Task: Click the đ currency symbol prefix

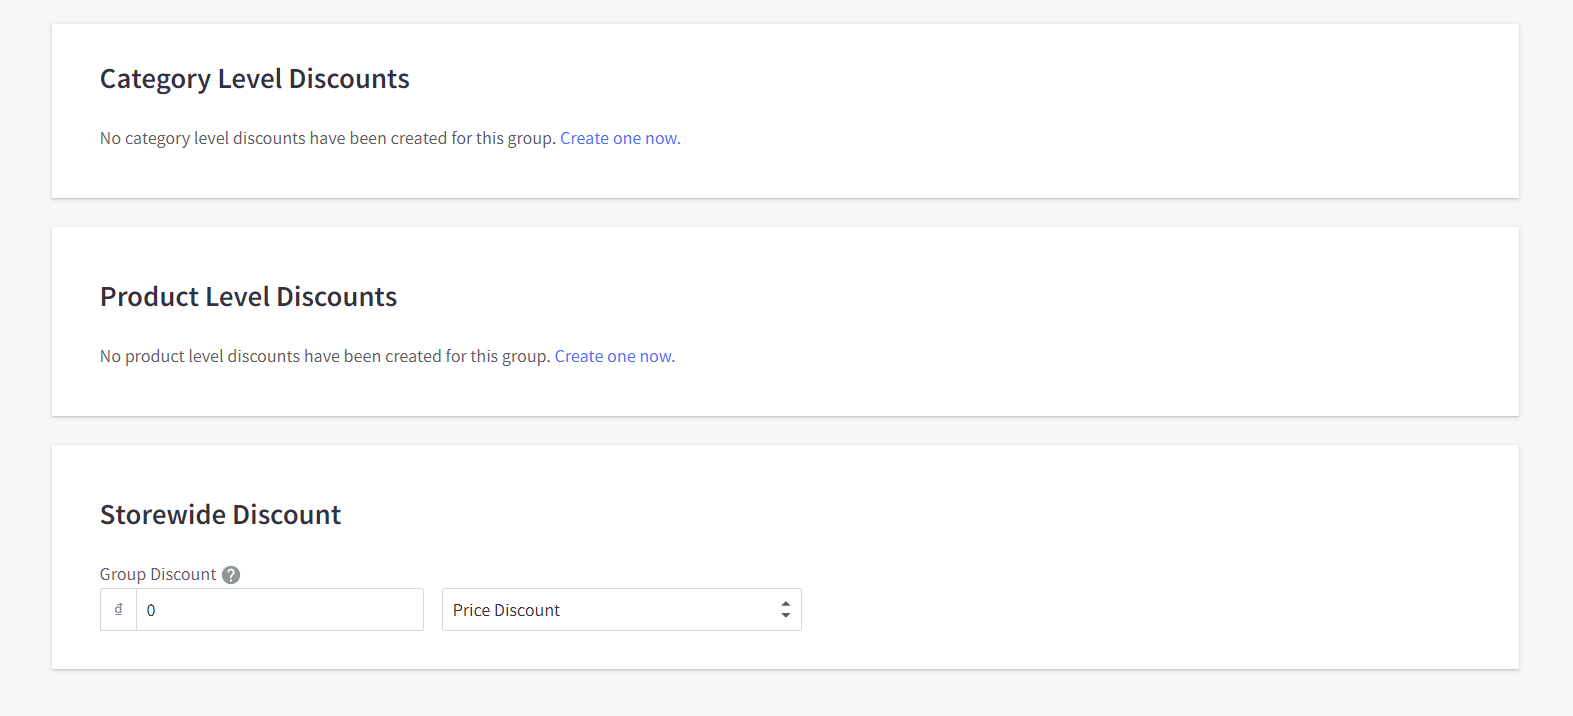Action: (118, 610)
